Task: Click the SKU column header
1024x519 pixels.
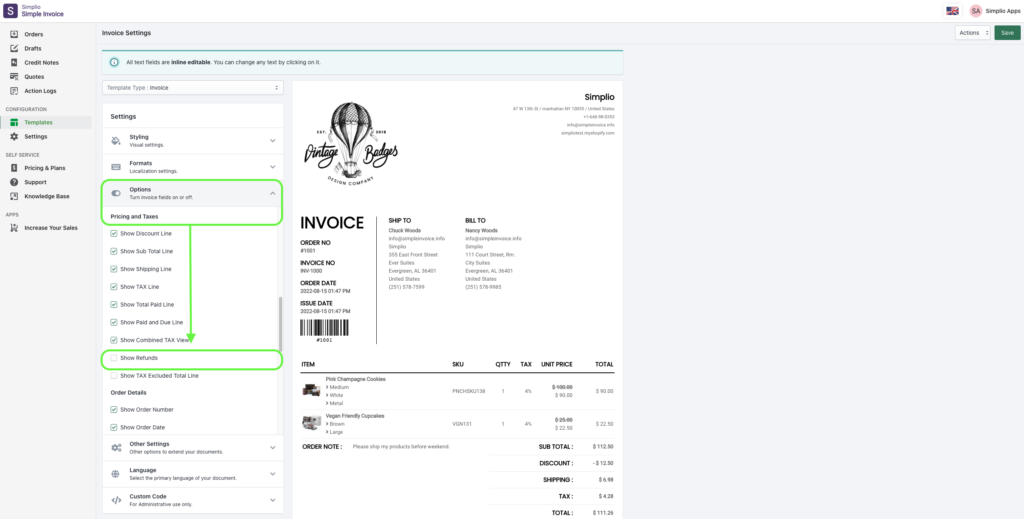Action: pyautogui.click(x=458, y=364)
